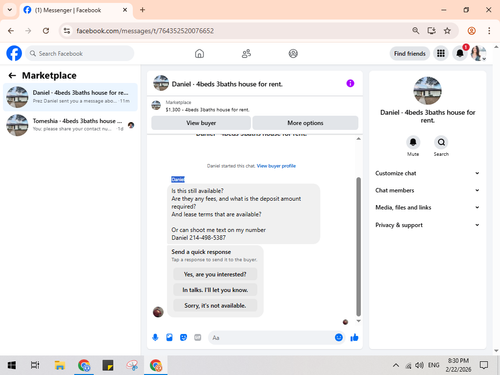Click the More options button

[x=305, y=123]
